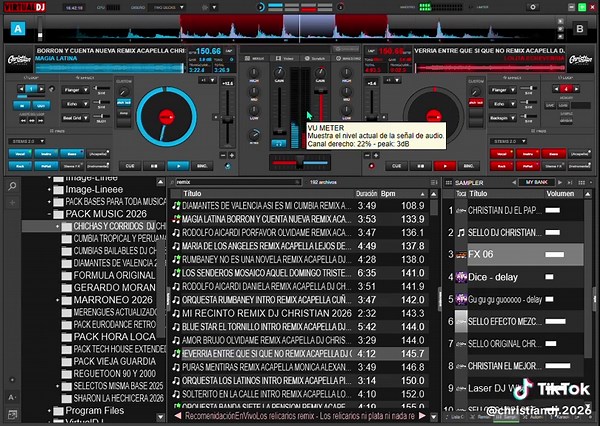This screenshot has width=600, height=426.
Task: Open the Video tab in mixer
Action: tap(284, 59)
